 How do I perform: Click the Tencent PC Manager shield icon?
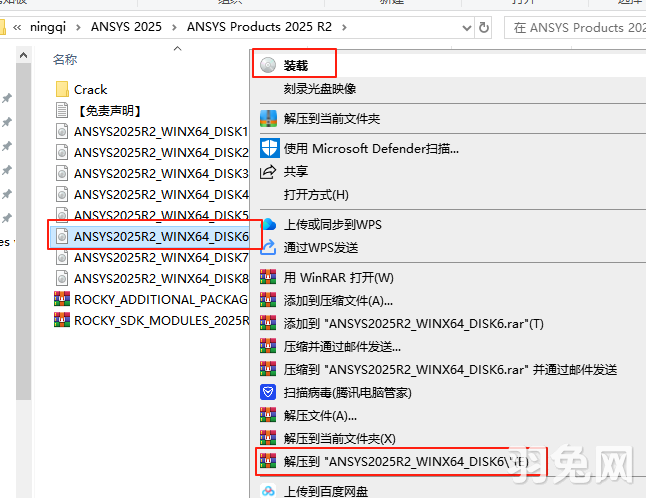268,392
